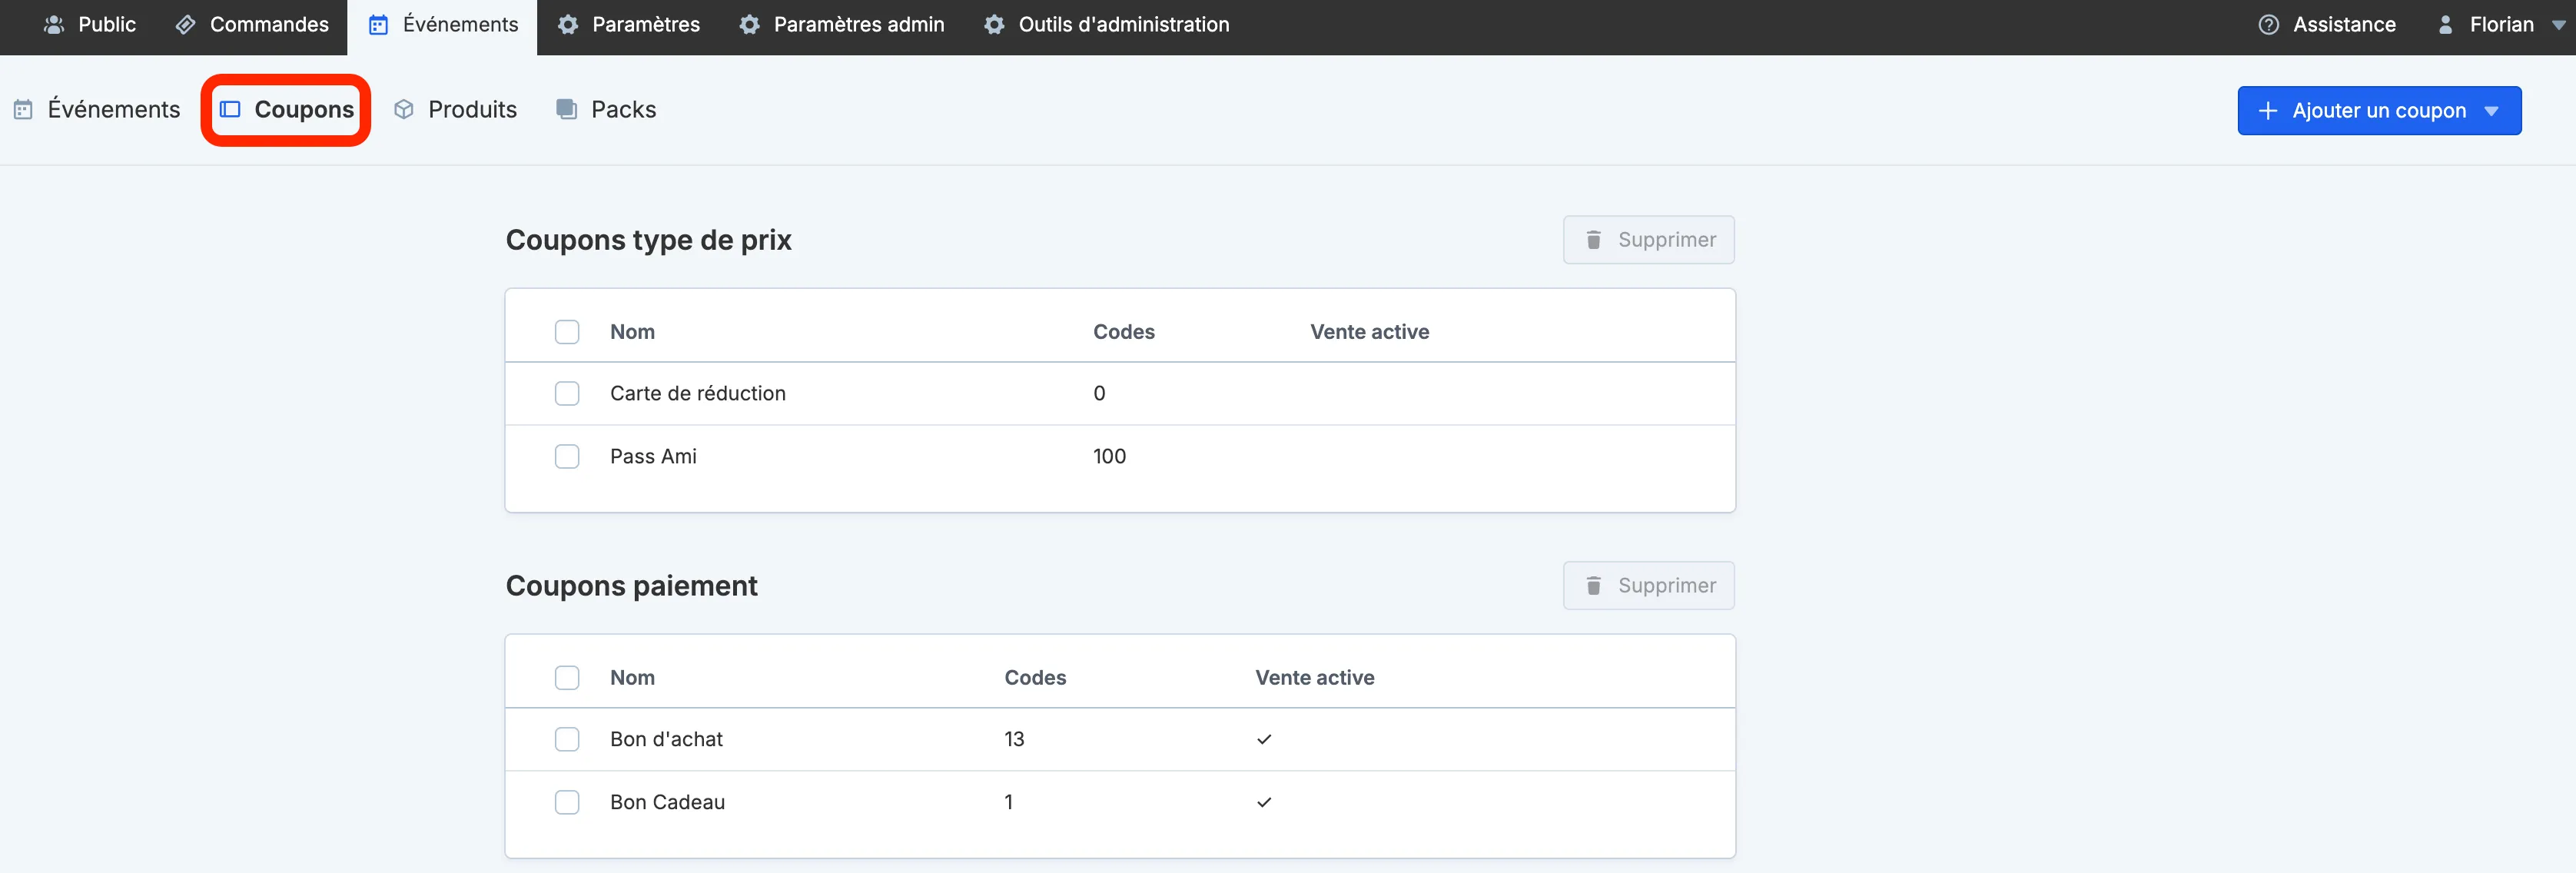The image size is (2576, 873).
Task: Click Supprimer for Coupons type de prix
Action: click(x=1648, y=240)
